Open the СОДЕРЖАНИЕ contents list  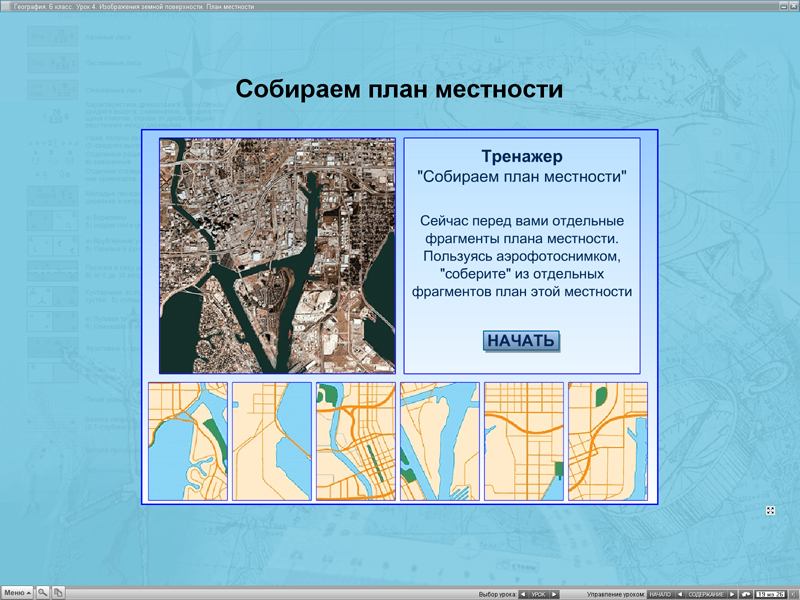click(706, 594)
